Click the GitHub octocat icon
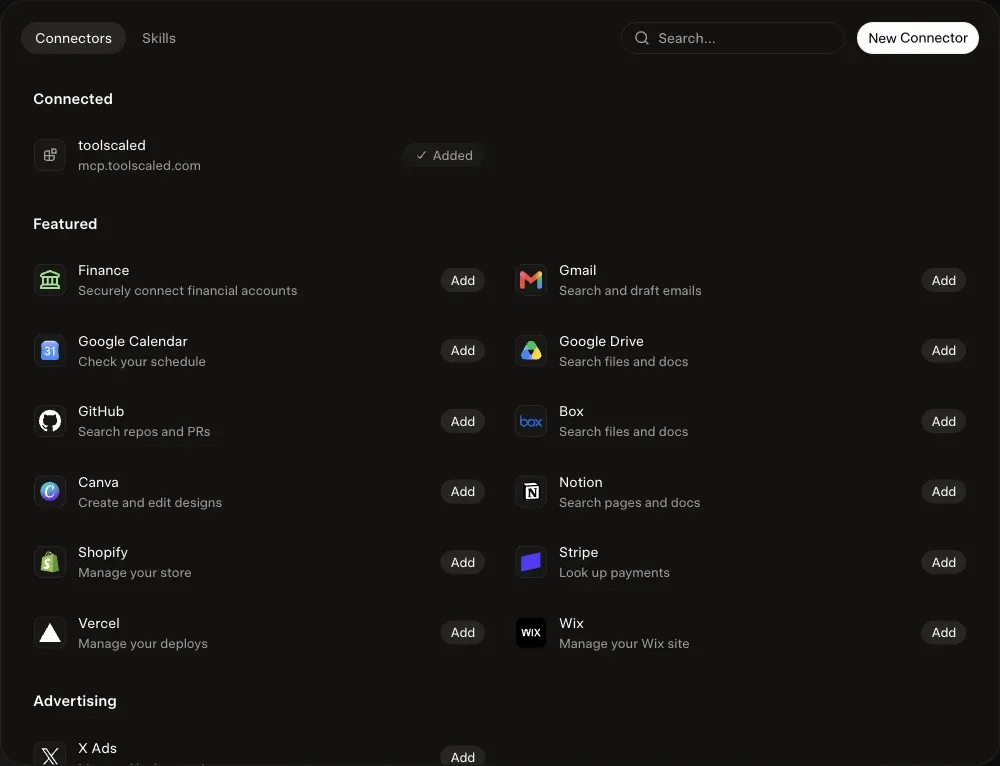Viewport: 1000px width, 766px height. click(50, 421)
